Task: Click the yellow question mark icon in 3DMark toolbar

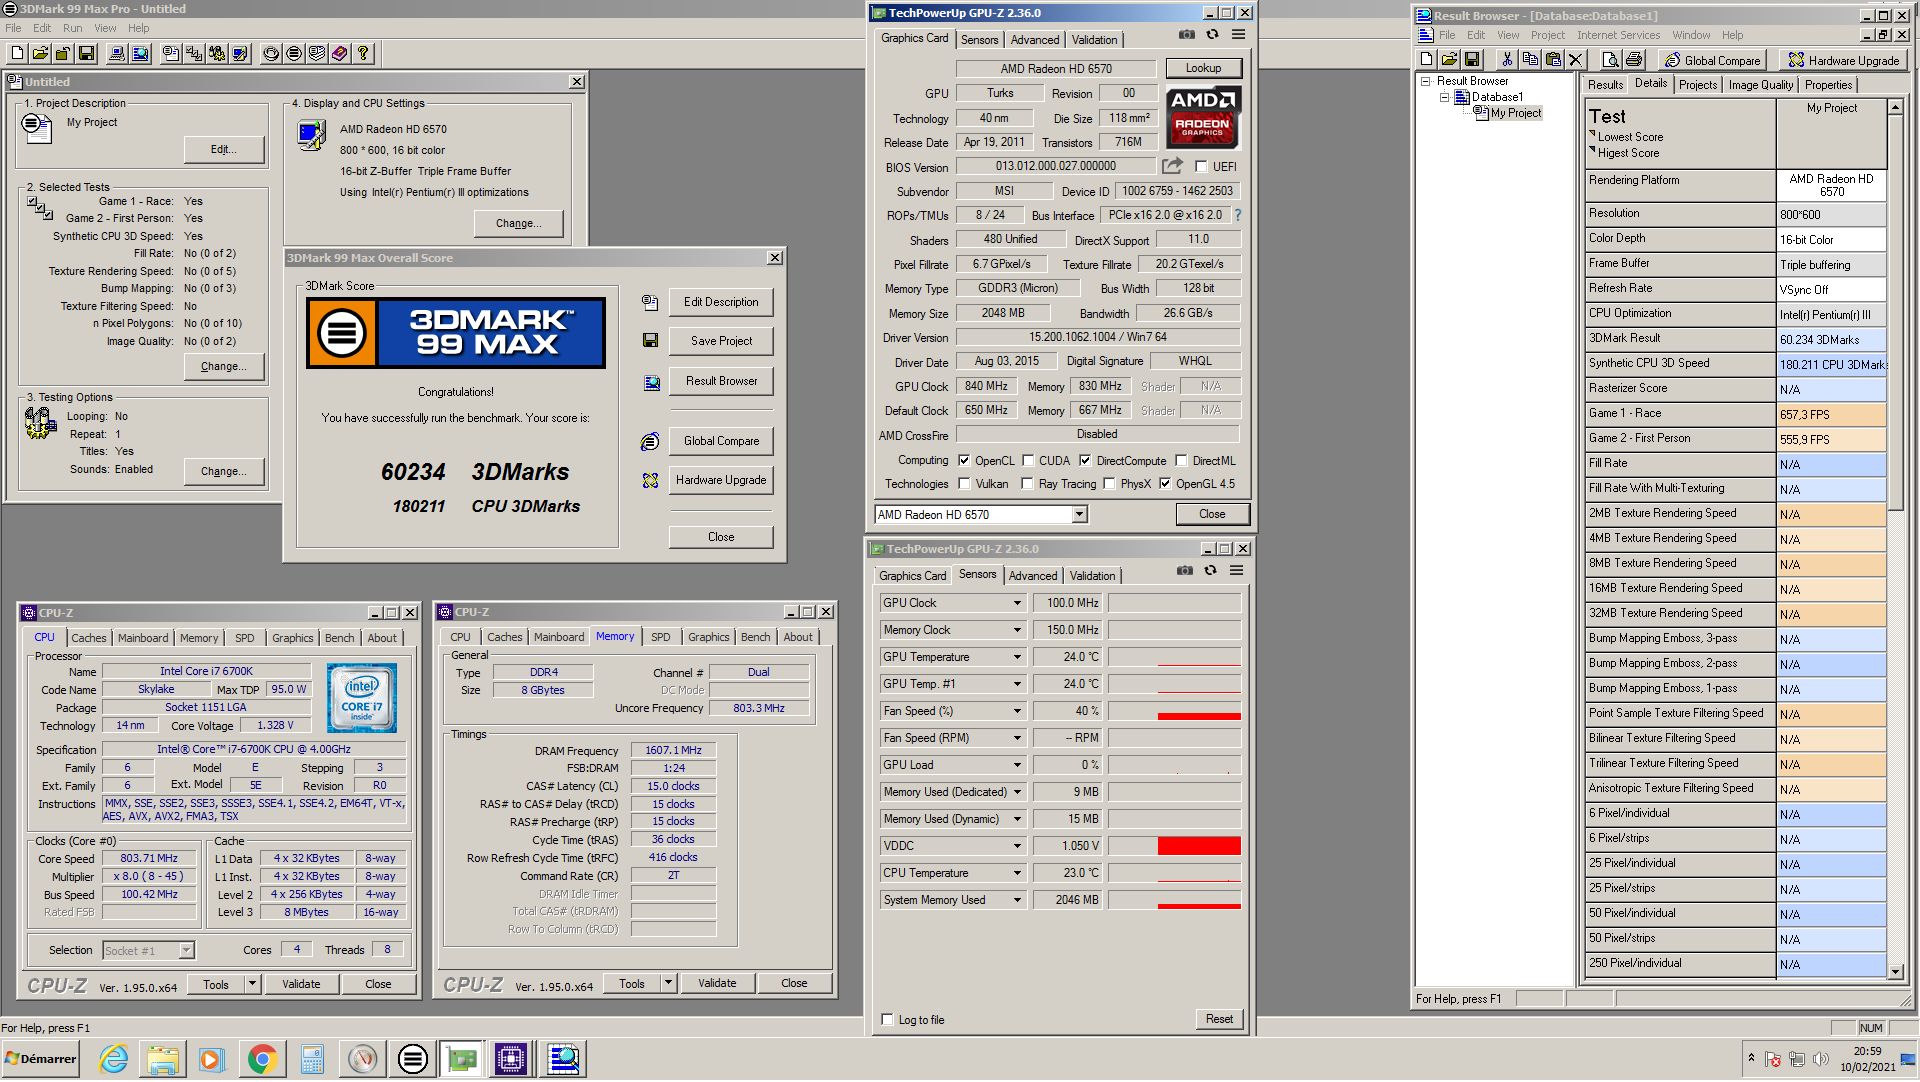Action: point(363,54)
